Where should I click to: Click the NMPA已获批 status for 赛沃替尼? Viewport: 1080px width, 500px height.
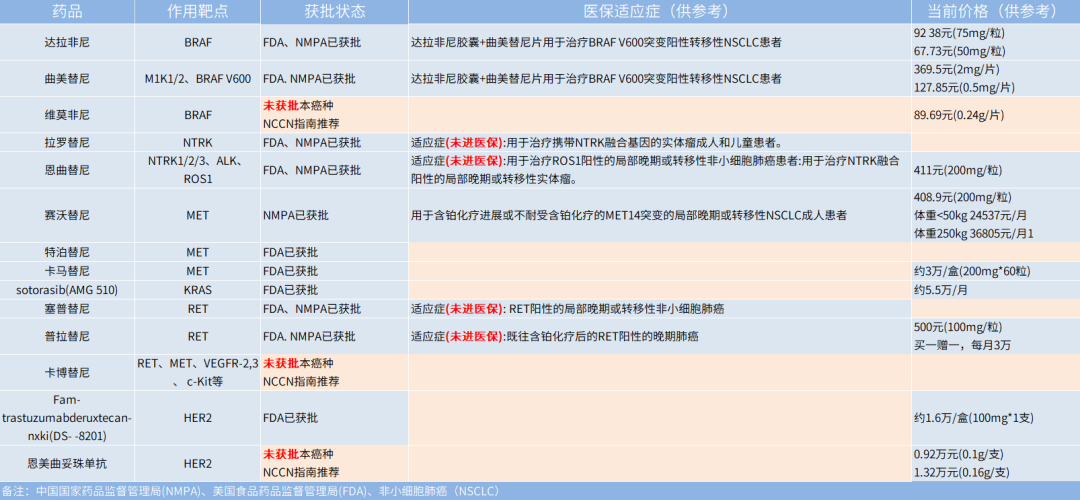point(295,215)
